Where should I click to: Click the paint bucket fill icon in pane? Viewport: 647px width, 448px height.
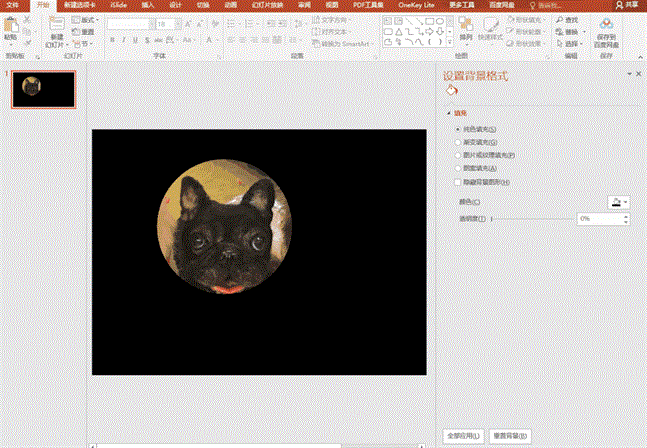tap(451, 91)
